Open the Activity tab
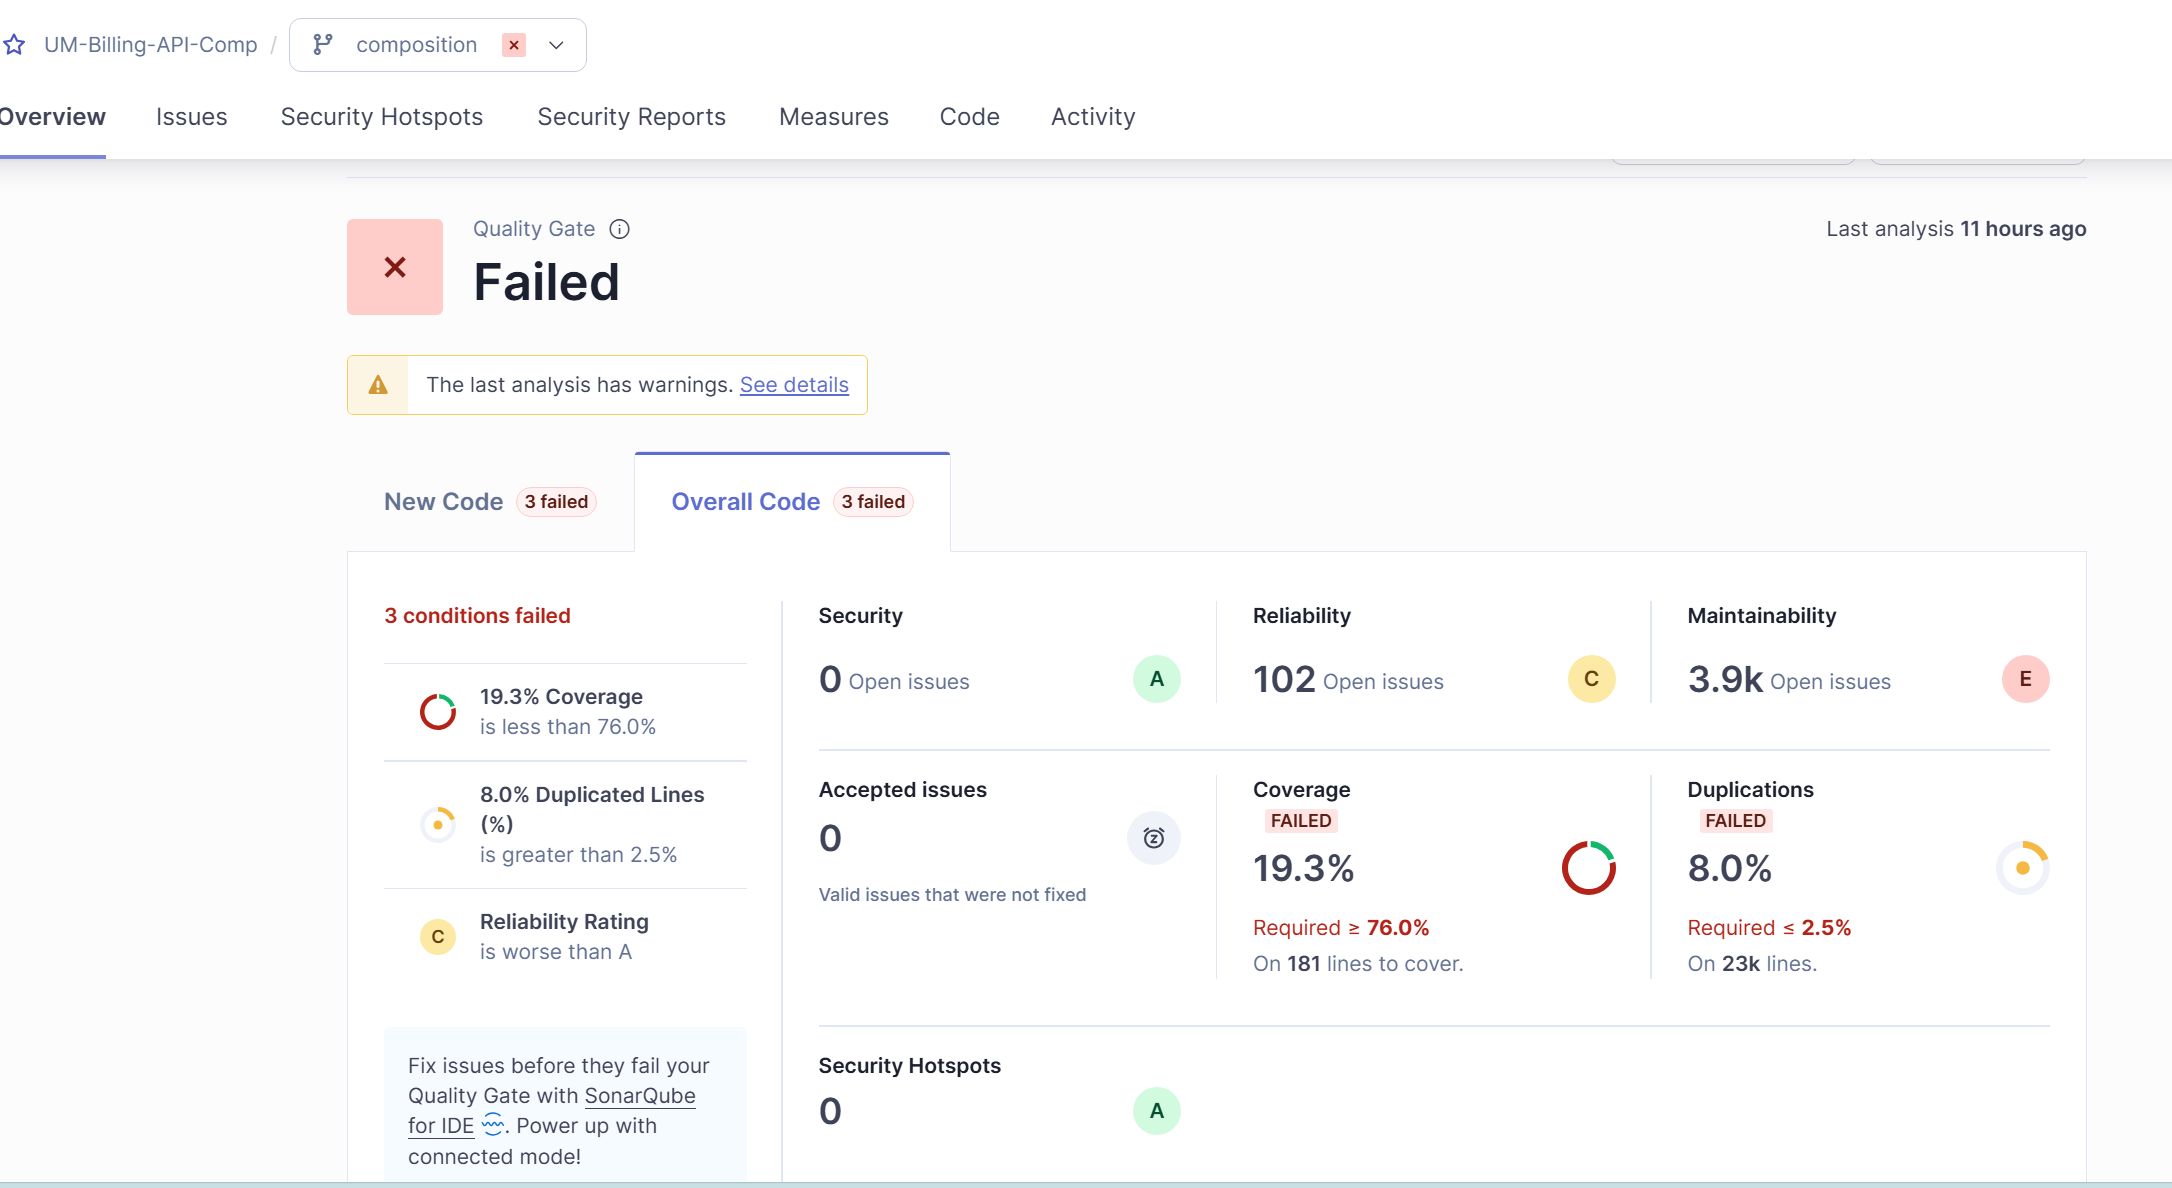 [1093, 117]
